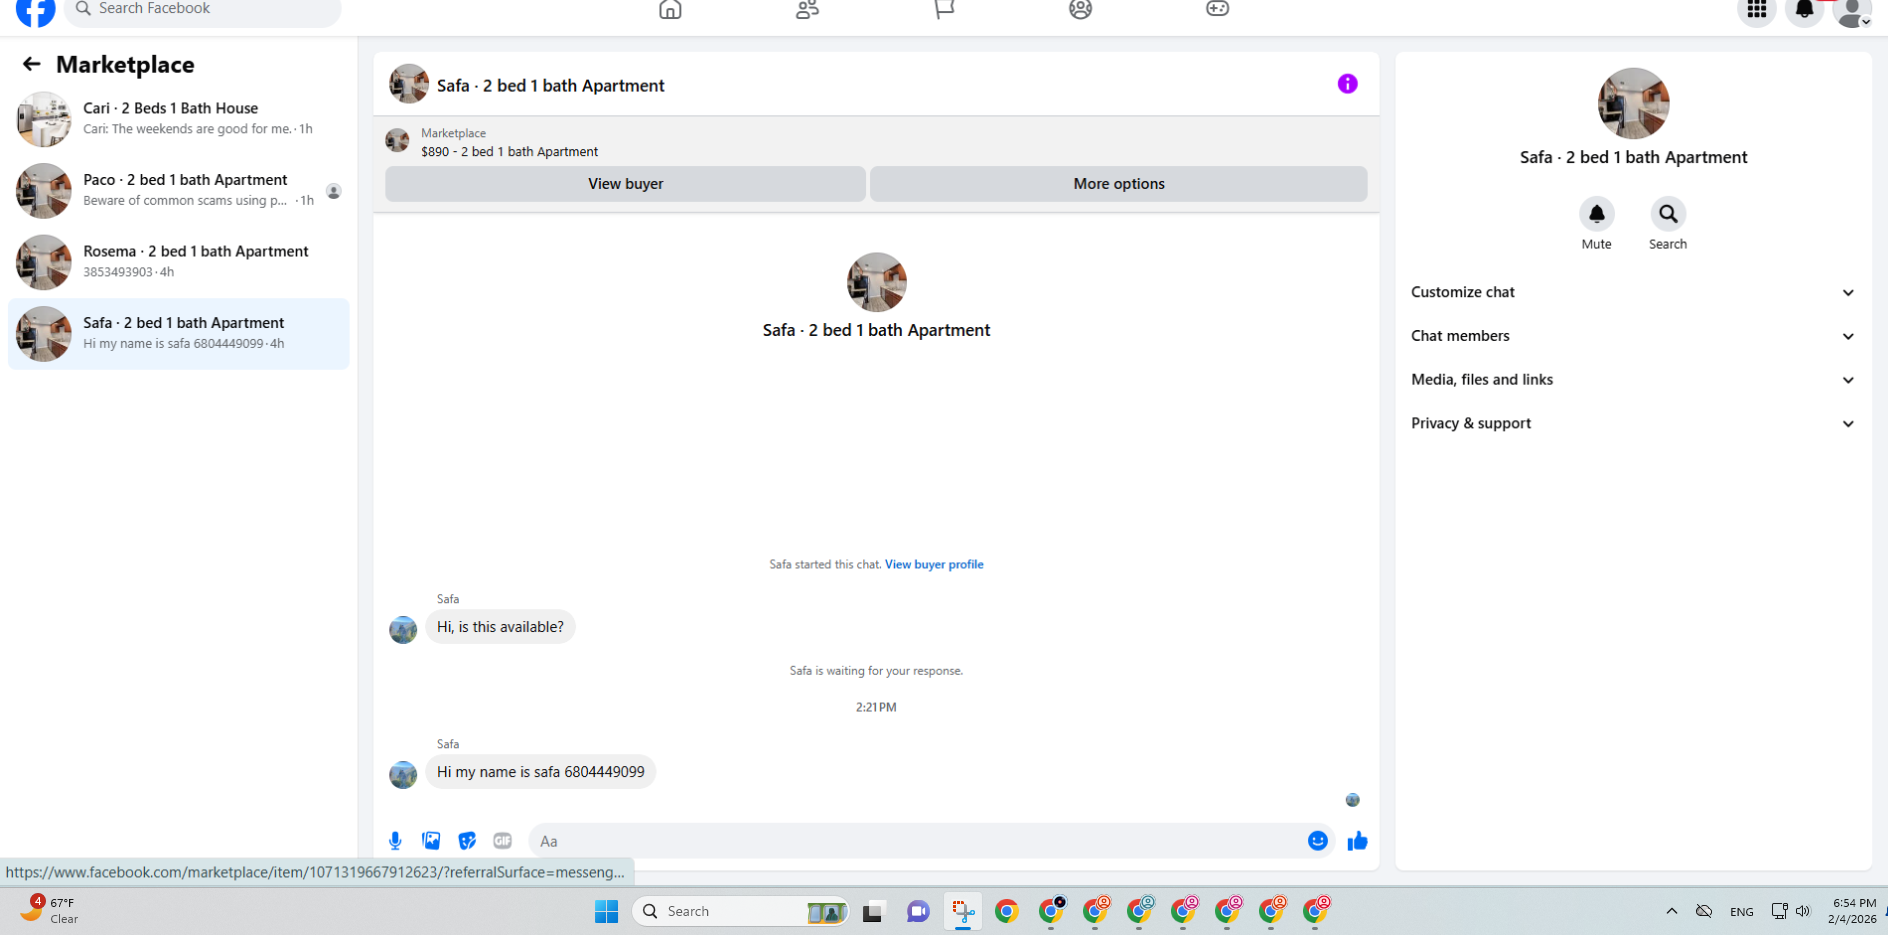The width and height of the screenshot is (1888, 935).
Task: Click View buyer profile link
Action: [934, 564]
